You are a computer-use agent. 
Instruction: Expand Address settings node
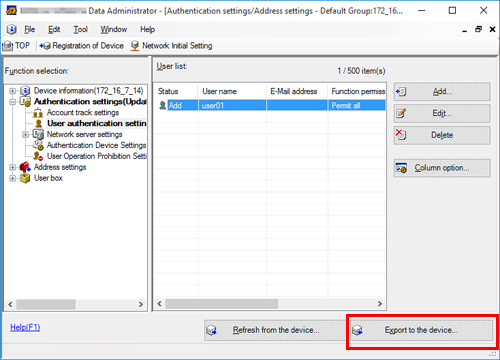coord(12,167)
